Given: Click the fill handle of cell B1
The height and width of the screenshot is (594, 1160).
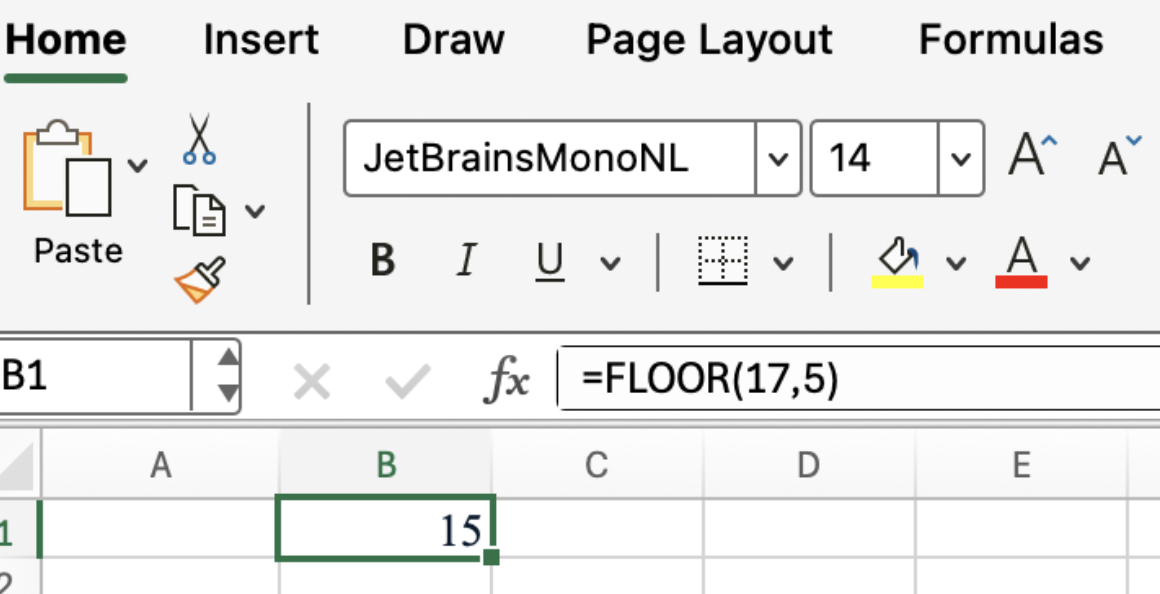Looking at the screenshot, I should pyautogui.click(x=490, y=556).
